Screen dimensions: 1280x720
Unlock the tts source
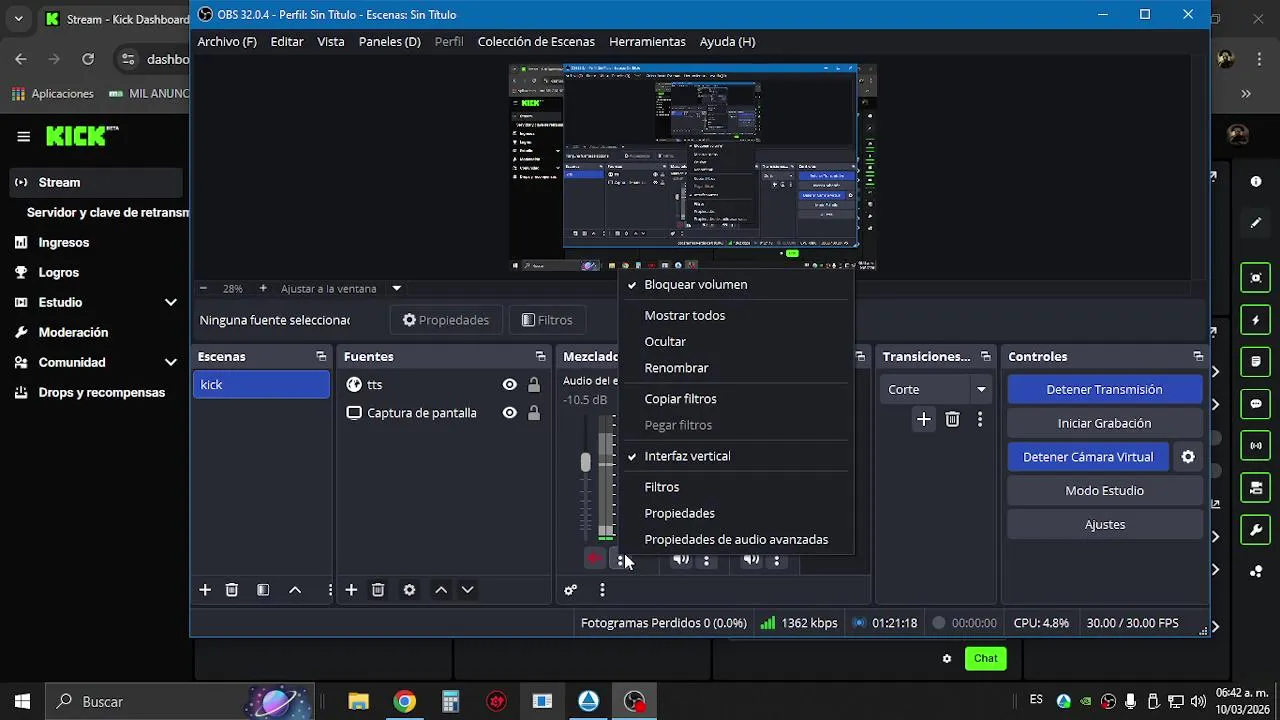point(534,385)
